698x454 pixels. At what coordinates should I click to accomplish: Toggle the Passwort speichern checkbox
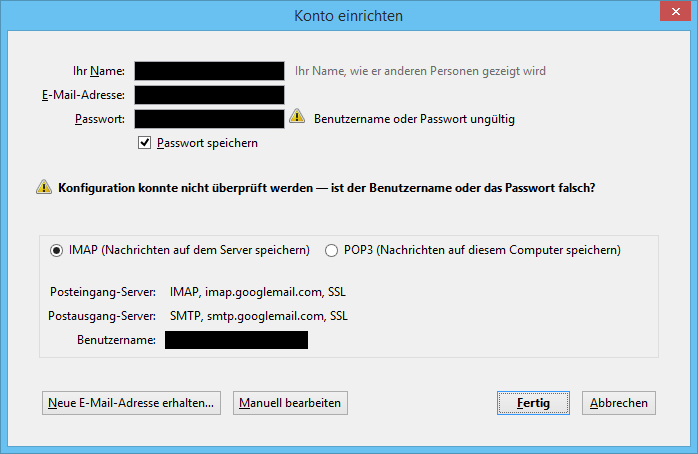[x=144, y=143]
